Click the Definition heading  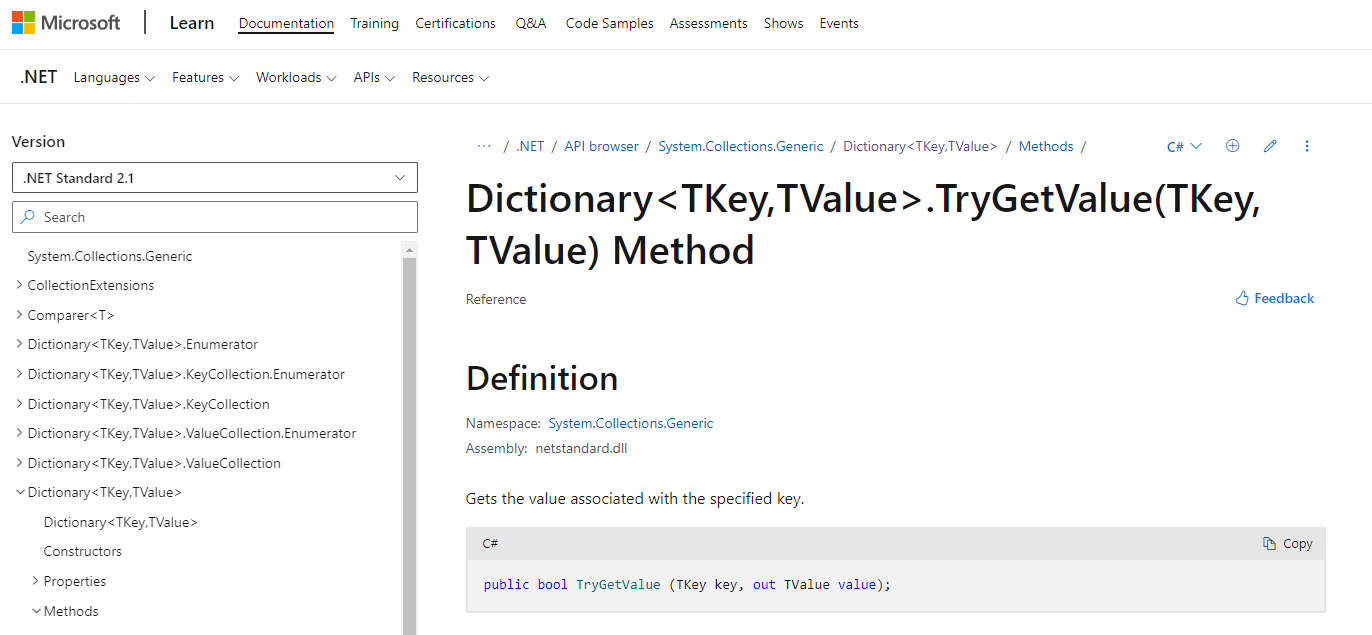tap(542, 378)
